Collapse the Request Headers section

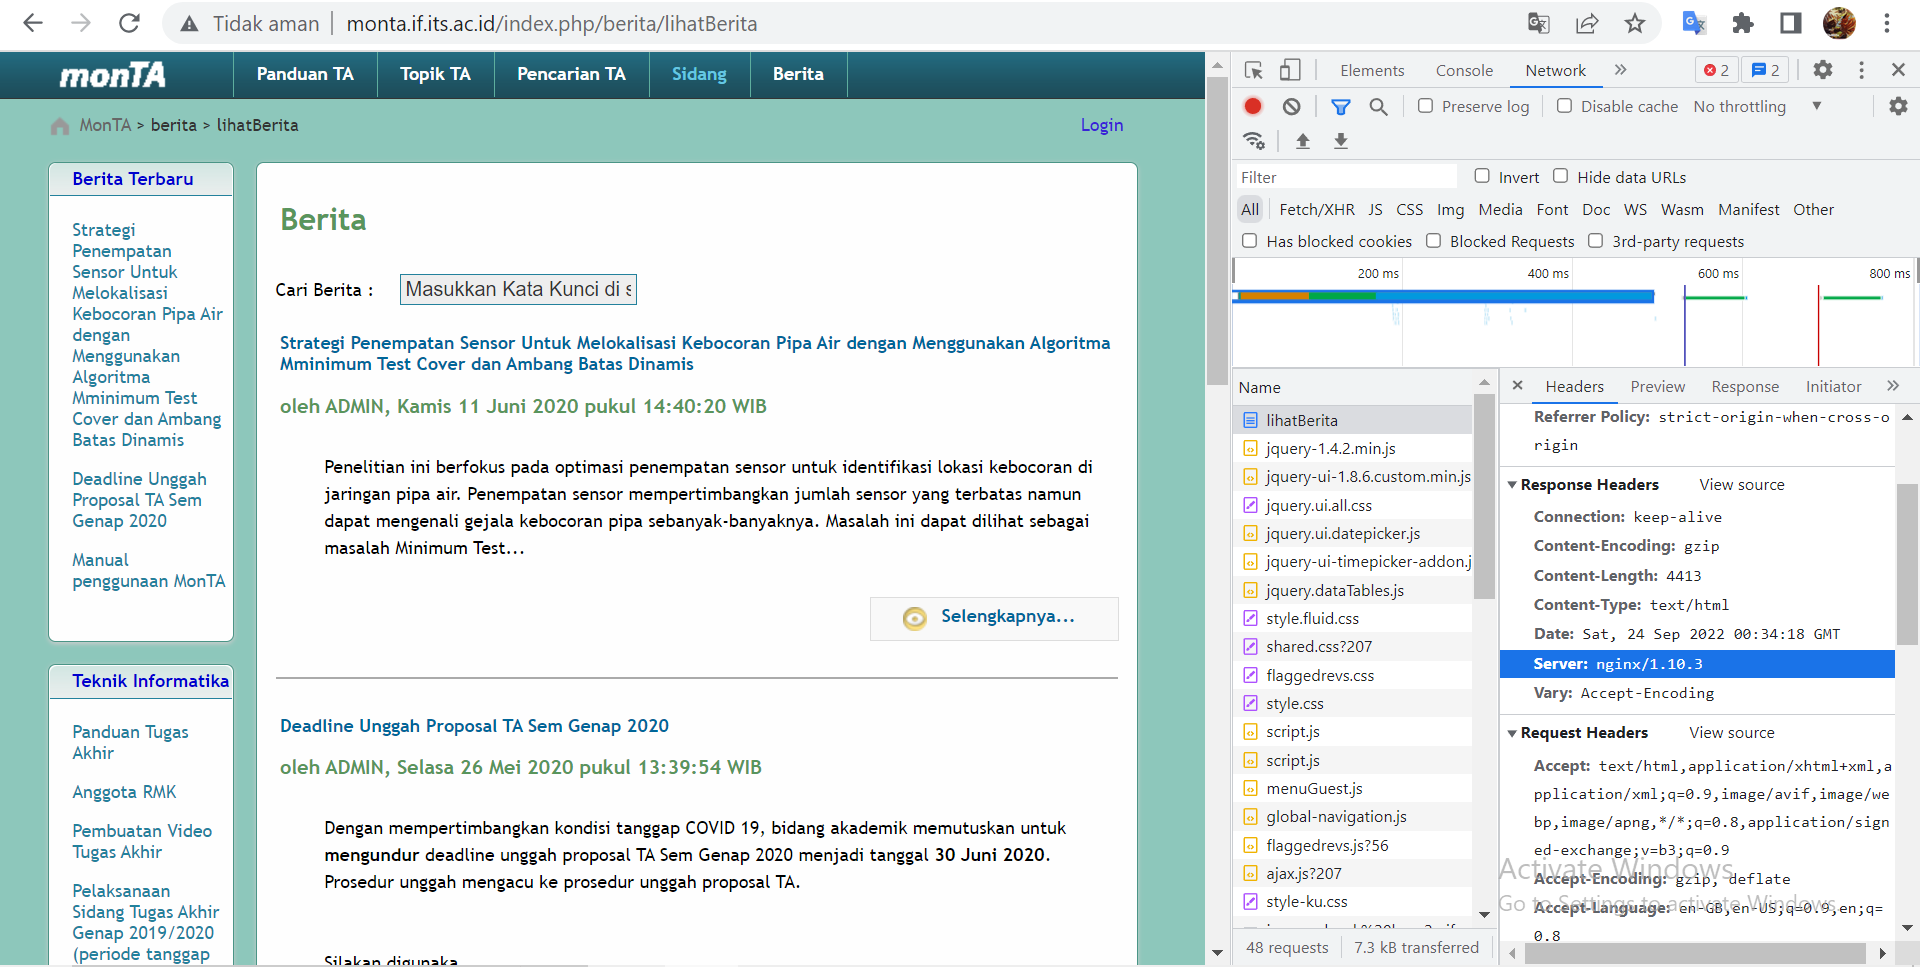pos(1512,733)
